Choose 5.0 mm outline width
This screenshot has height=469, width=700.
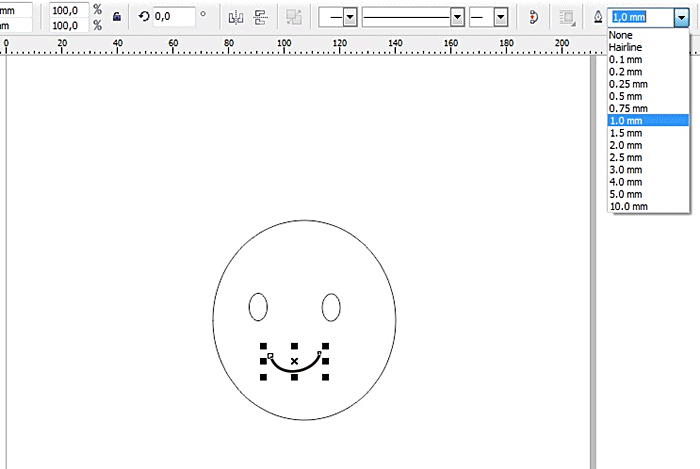tap(648, 194)
